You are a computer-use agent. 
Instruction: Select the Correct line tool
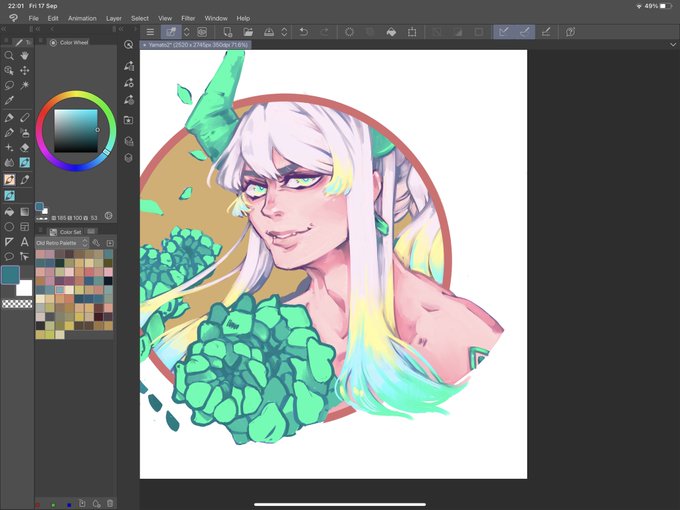tap(25, 257)
